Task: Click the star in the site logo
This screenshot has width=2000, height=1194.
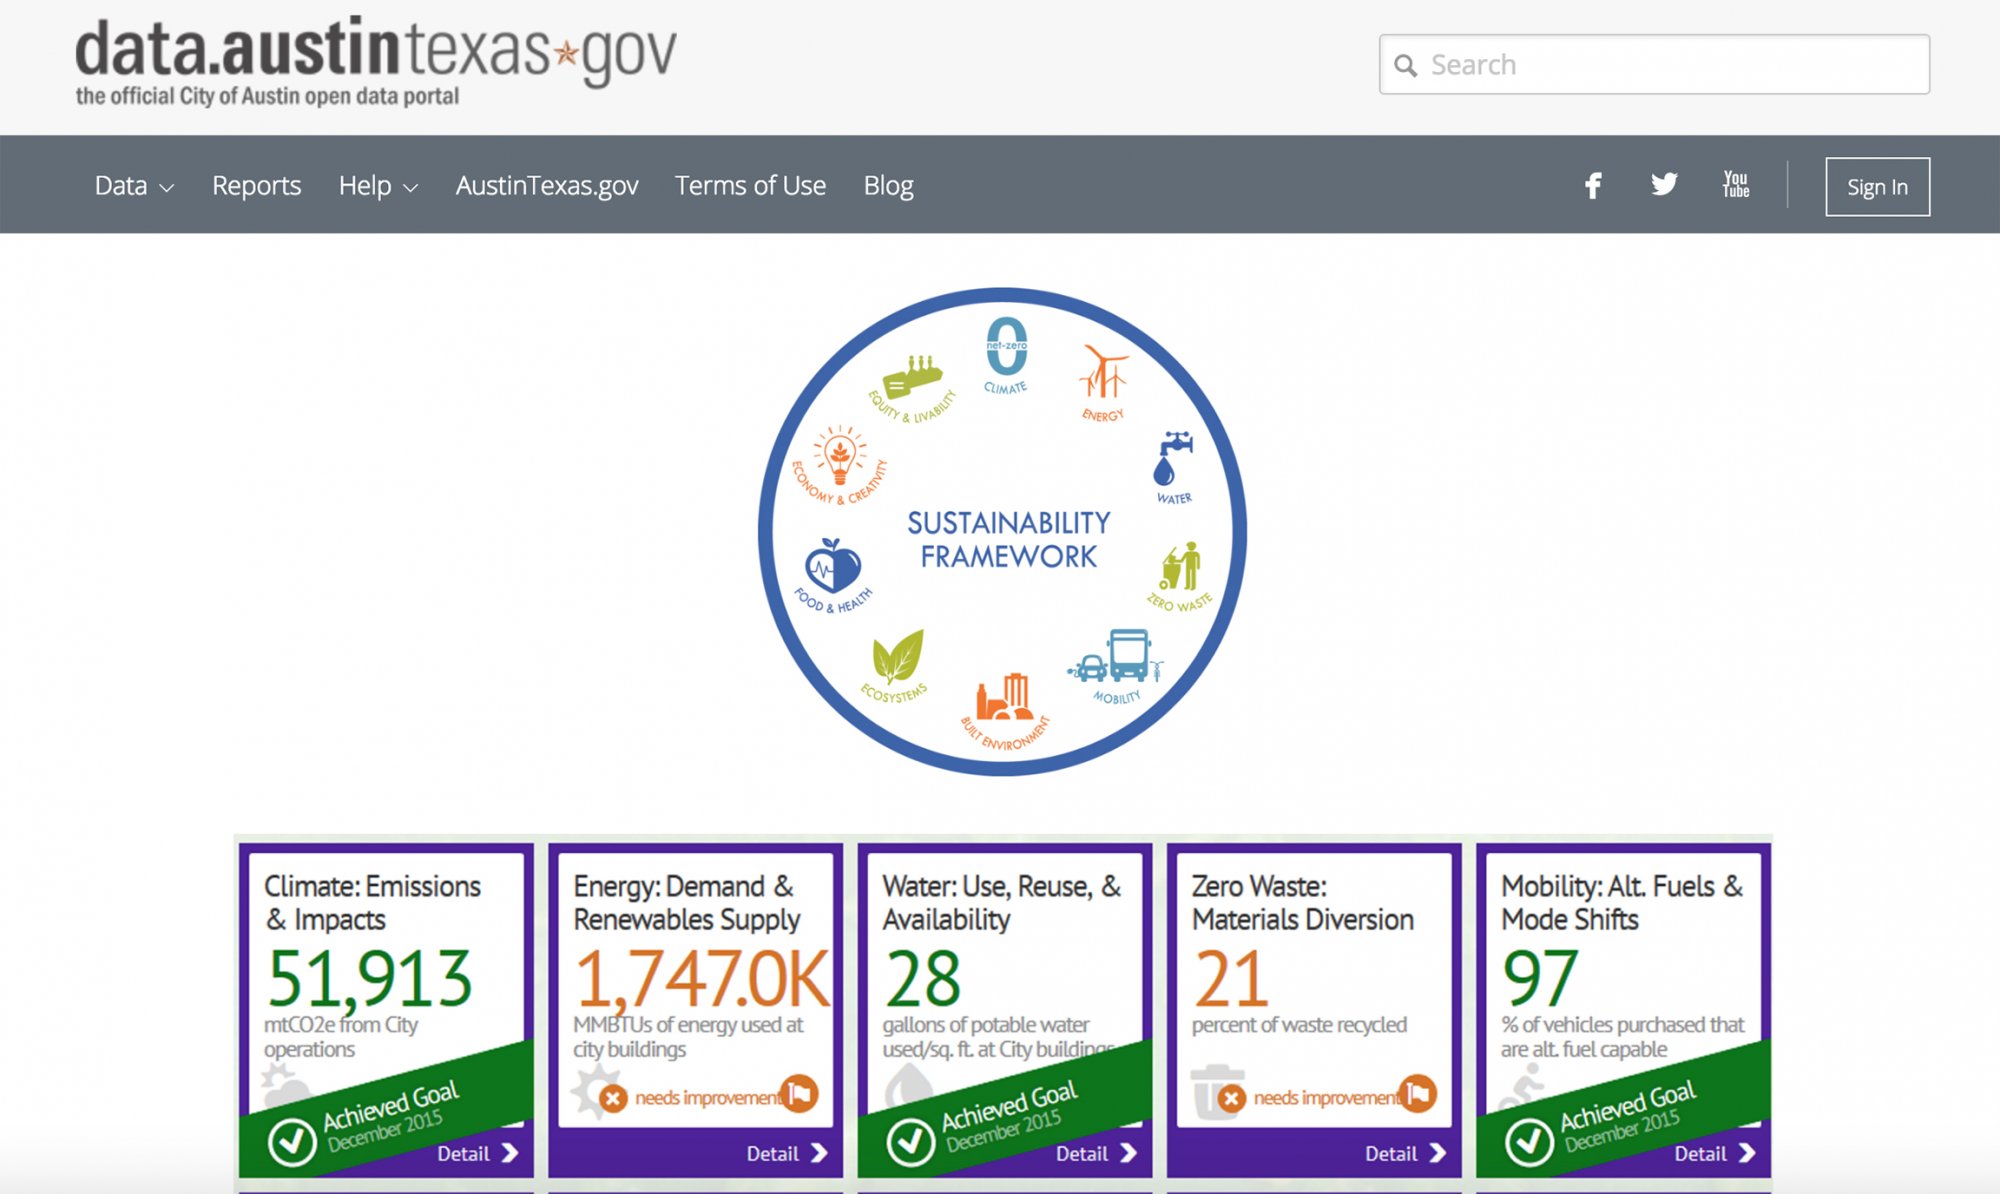Action: click(x=567, y=52)
